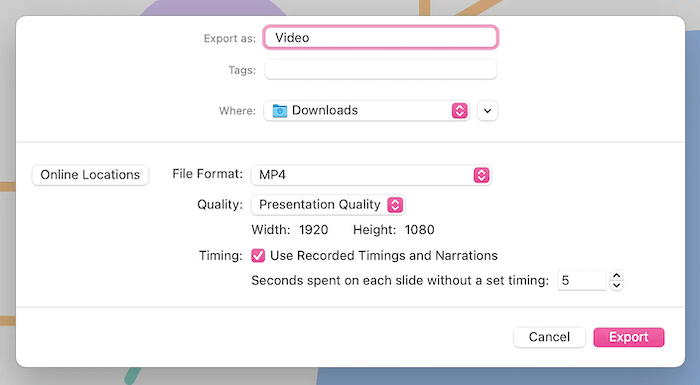Image resolution: width=700 pixels, height=385 pixels.
Task: Click the Cancel button
Action: pyautogui.click(x=549, y=337)
